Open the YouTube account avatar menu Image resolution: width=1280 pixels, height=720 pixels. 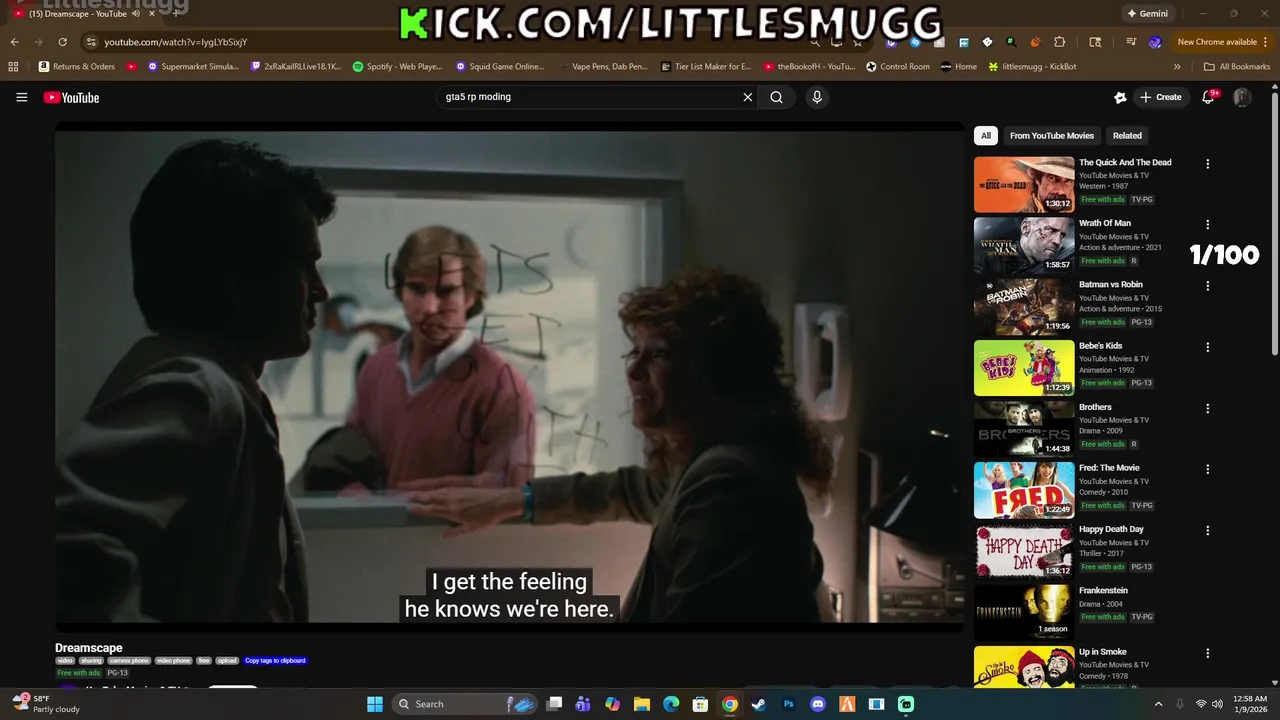coord(1242,97)
